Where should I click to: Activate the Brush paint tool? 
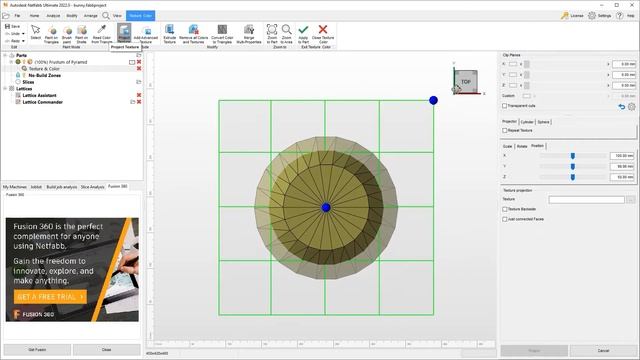tap(67, 34)
